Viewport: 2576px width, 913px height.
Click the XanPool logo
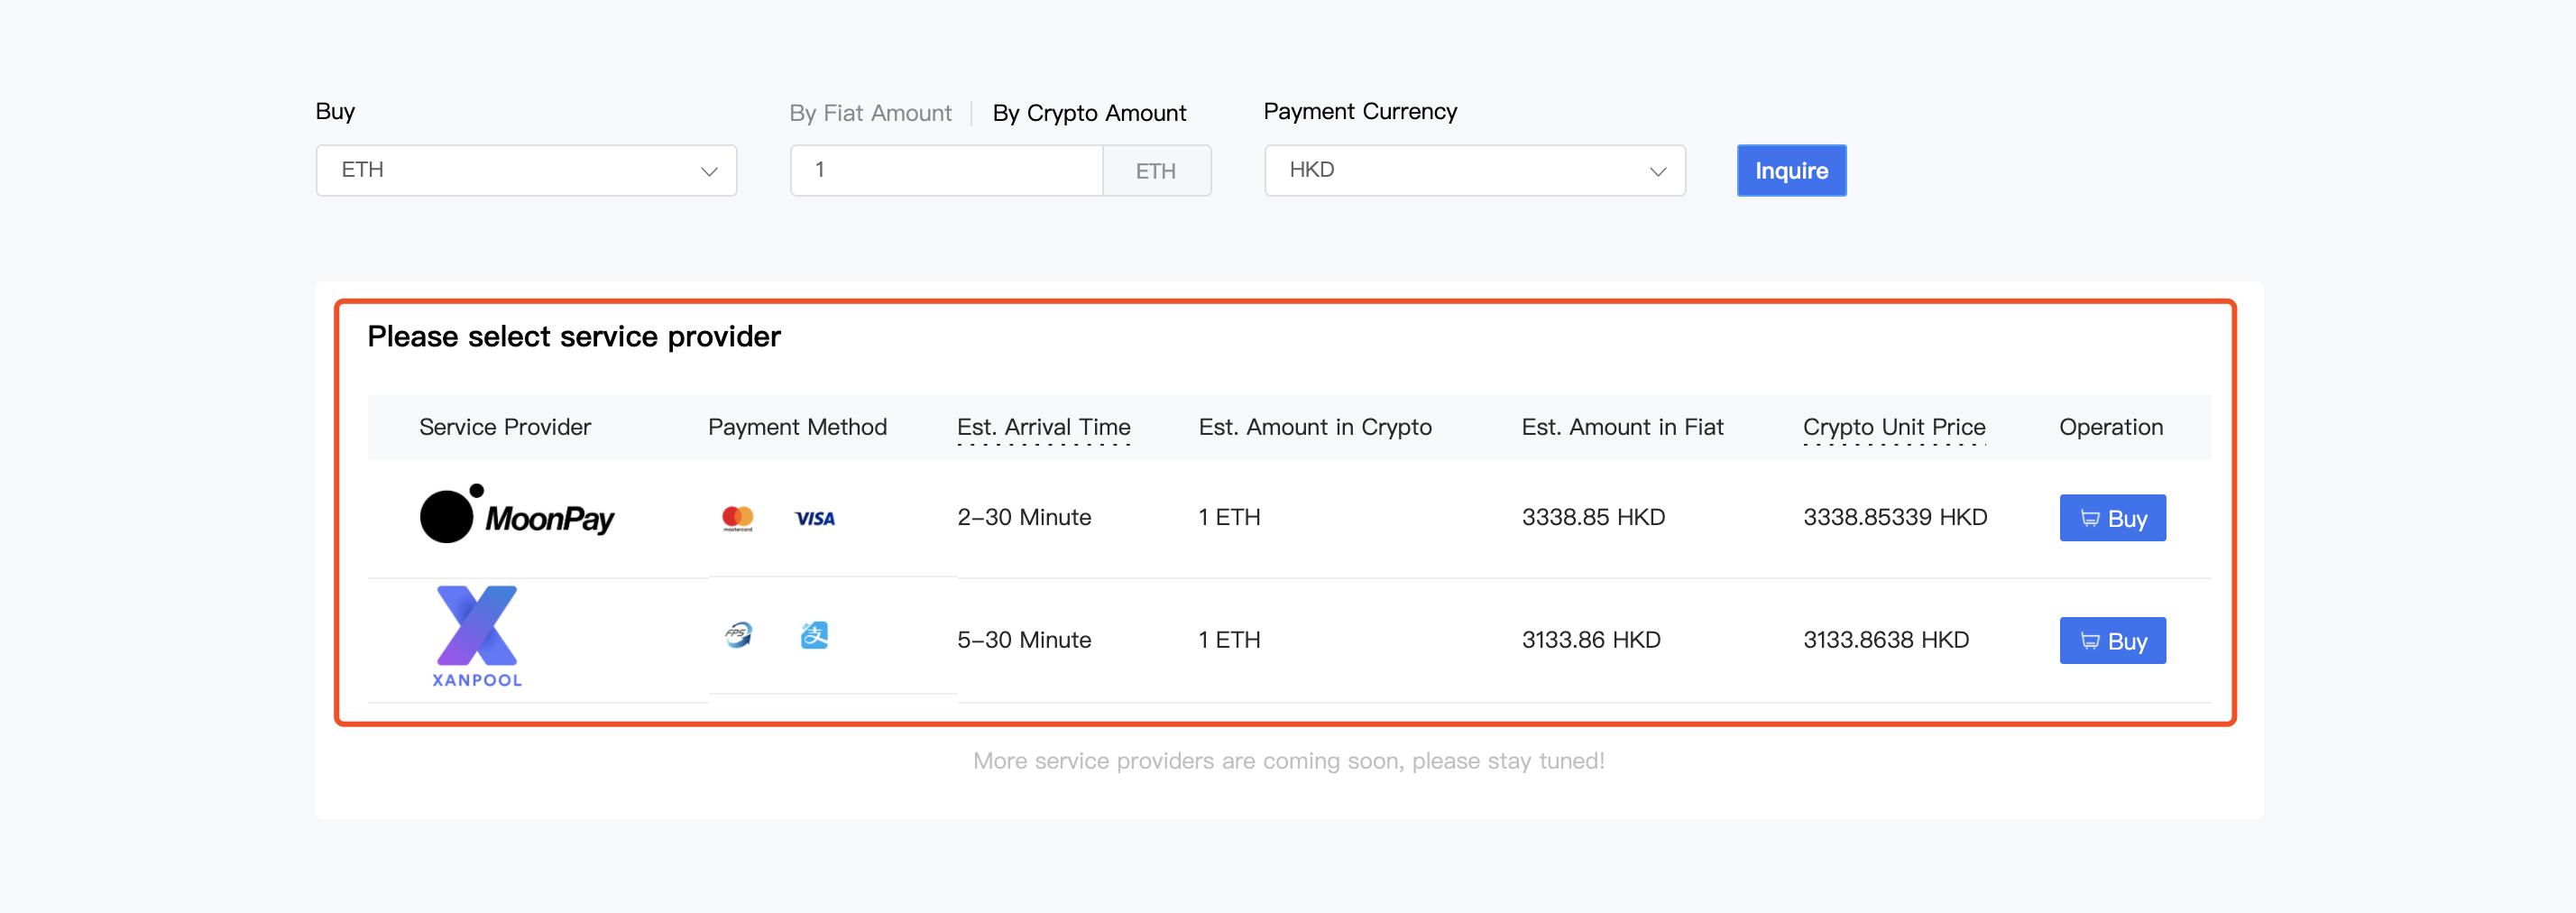pyautogui.click(x=477, y=636)
